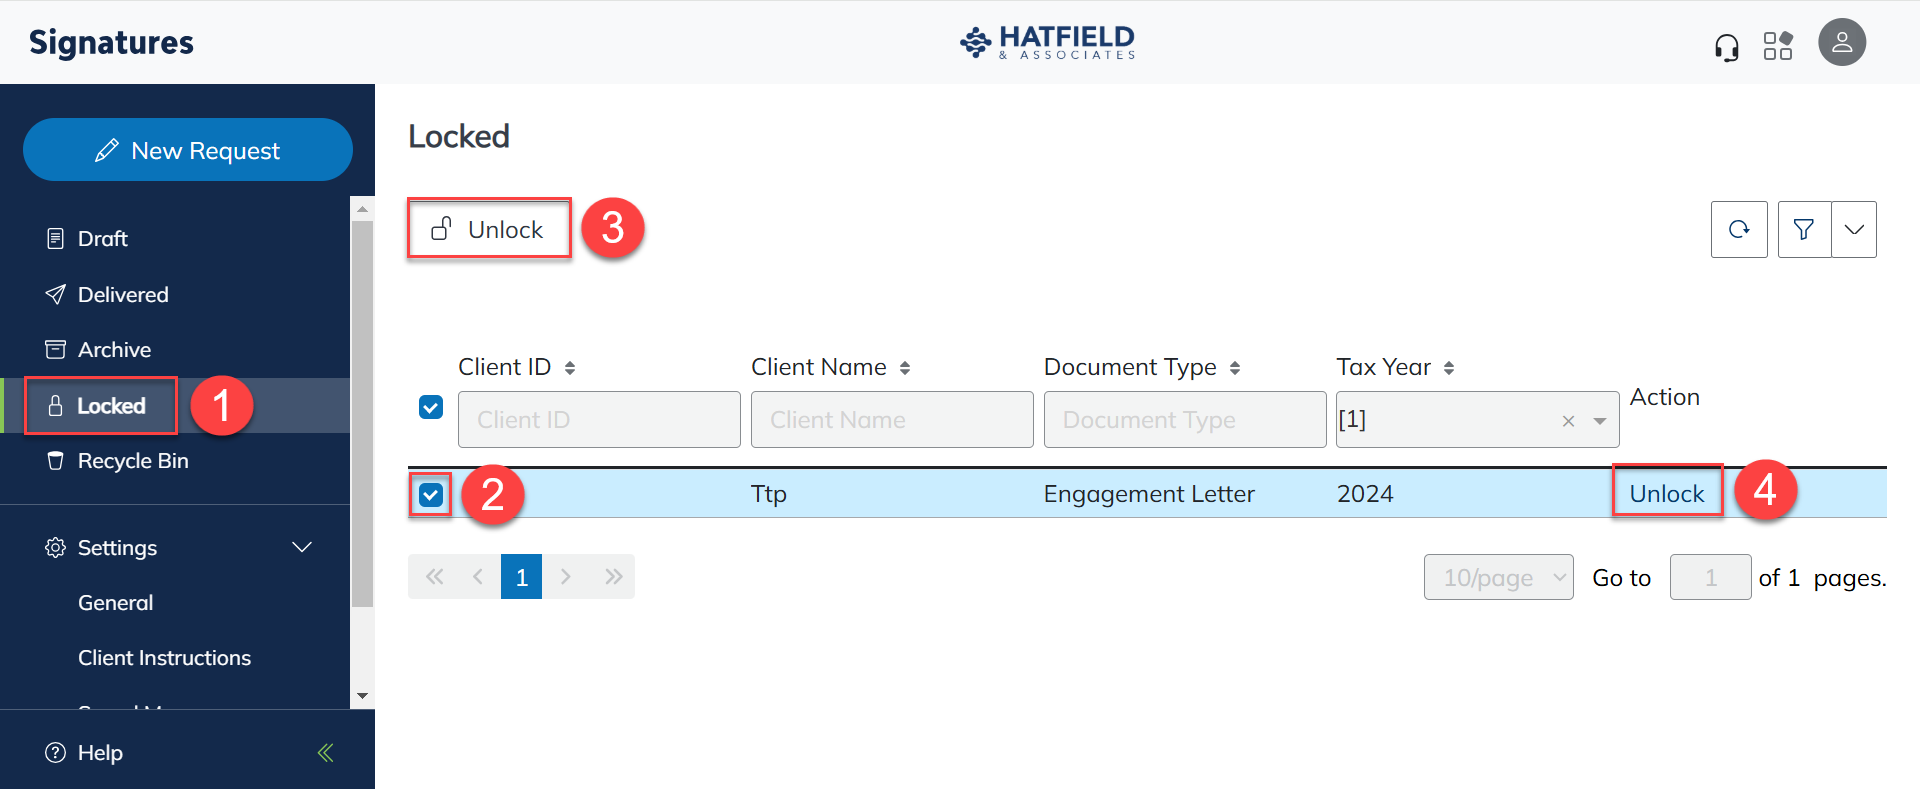Click the New Request button
Viewport: 1920px width, 789px height.
point(188,150)
